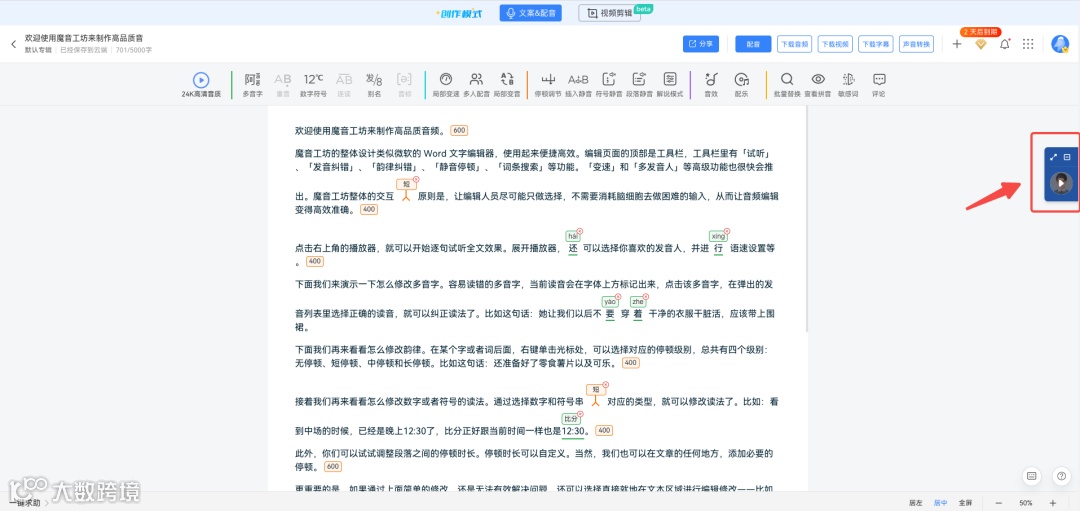Click the 下载视频 button
Viewport: 1080px width, 511px height.
[x=835, y=44]
